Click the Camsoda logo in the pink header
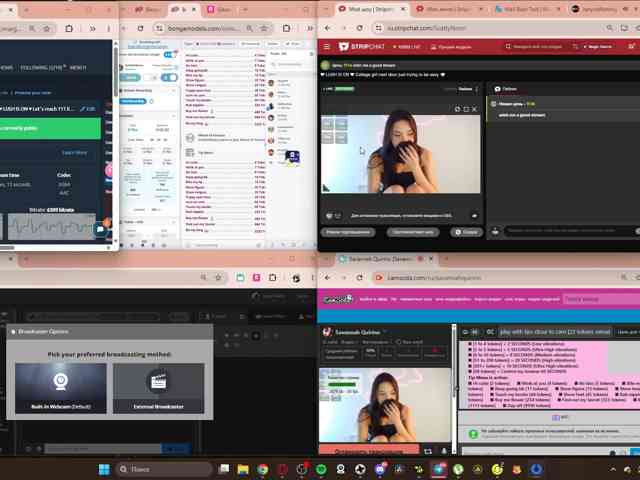 pos(338,299)
